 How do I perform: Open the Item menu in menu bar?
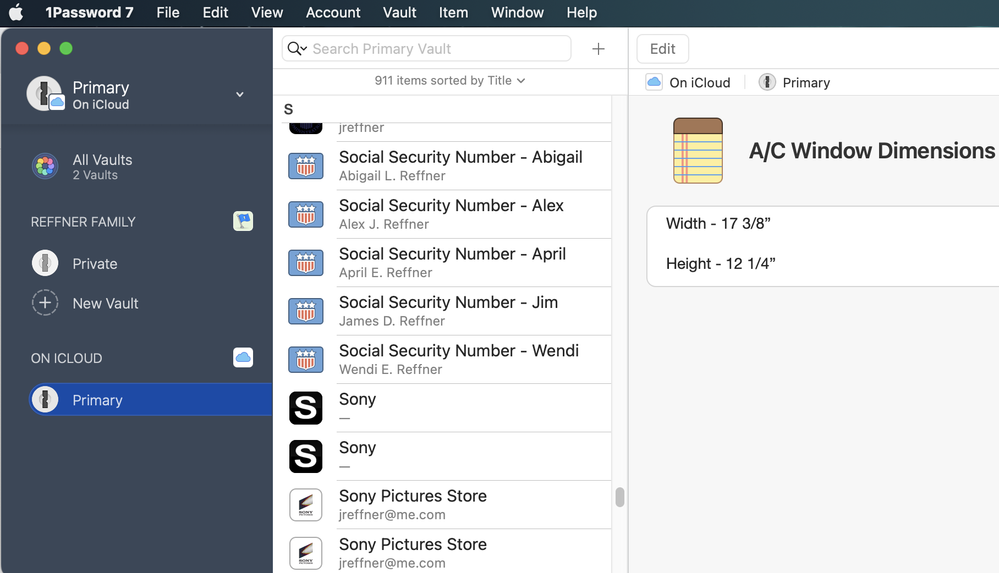pos(453,13)
